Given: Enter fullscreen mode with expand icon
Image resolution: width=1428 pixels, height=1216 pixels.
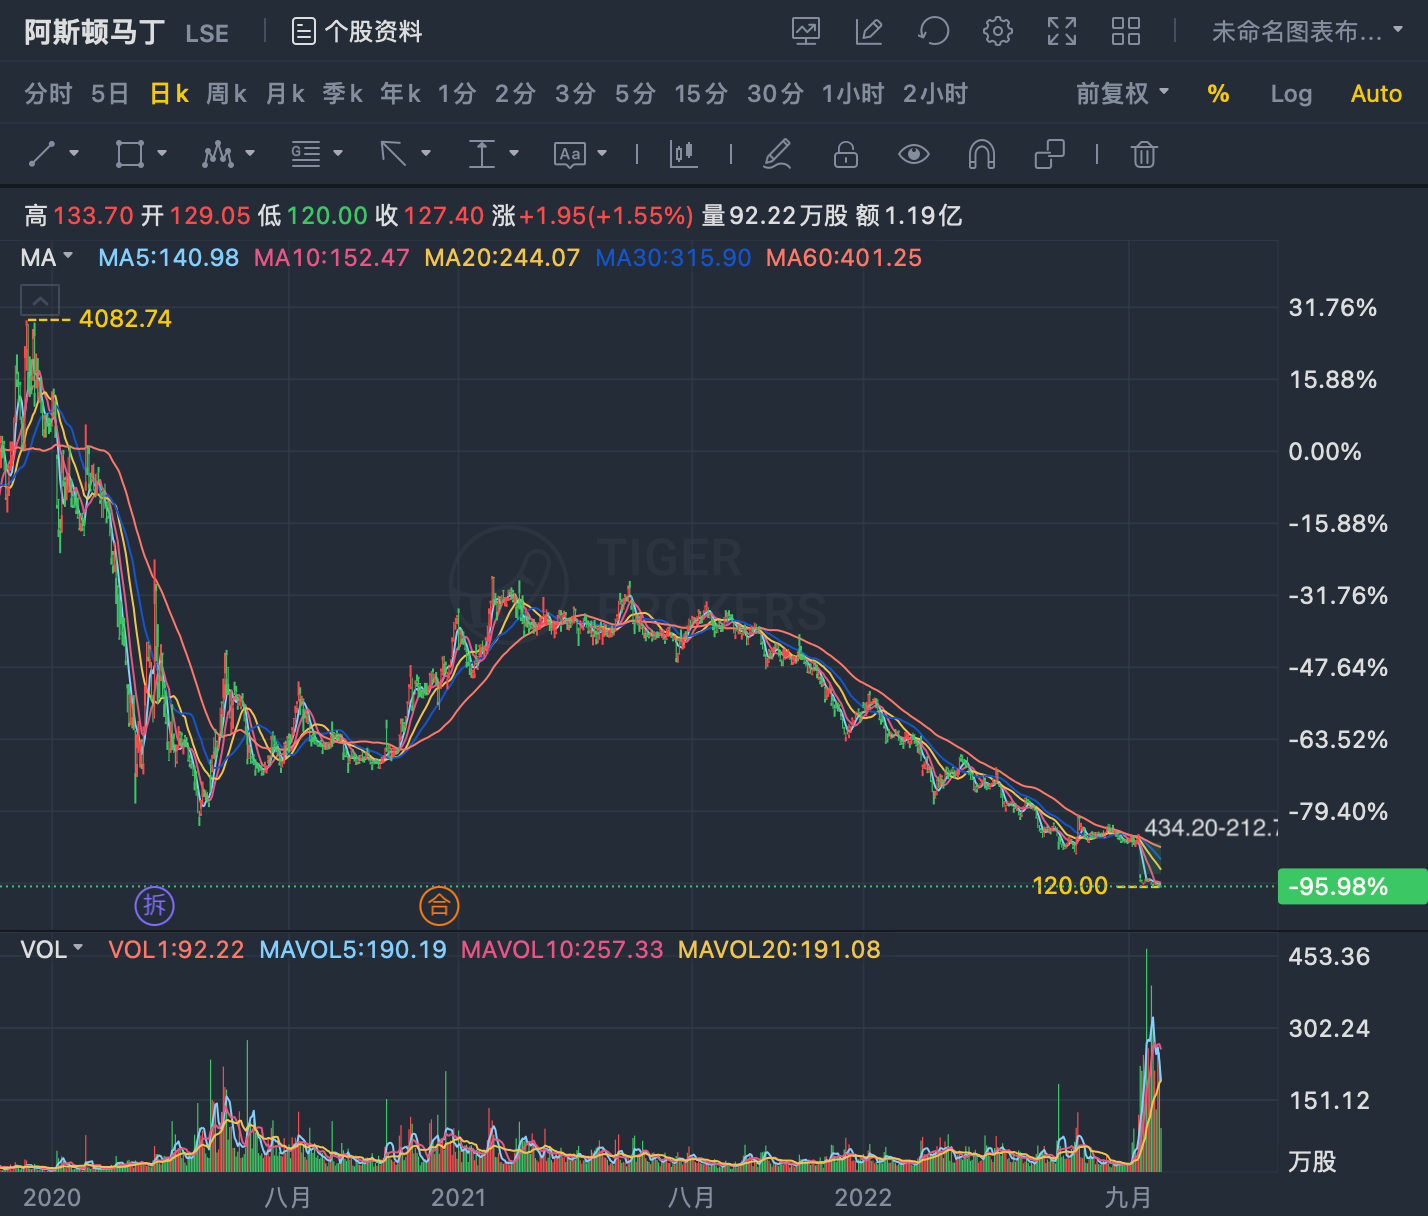Looking at the screenshot, I should click(x=1062, y=31).
